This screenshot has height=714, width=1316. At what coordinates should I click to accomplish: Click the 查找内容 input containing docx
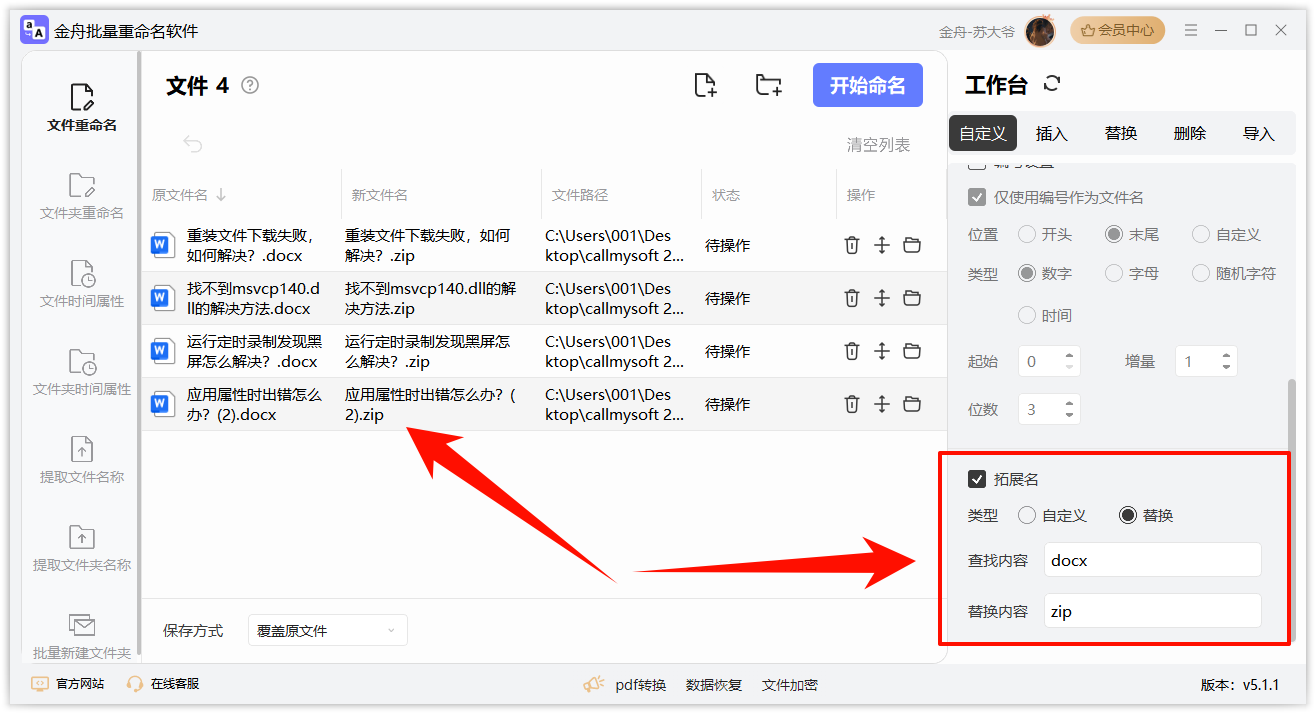[1151, 559]
